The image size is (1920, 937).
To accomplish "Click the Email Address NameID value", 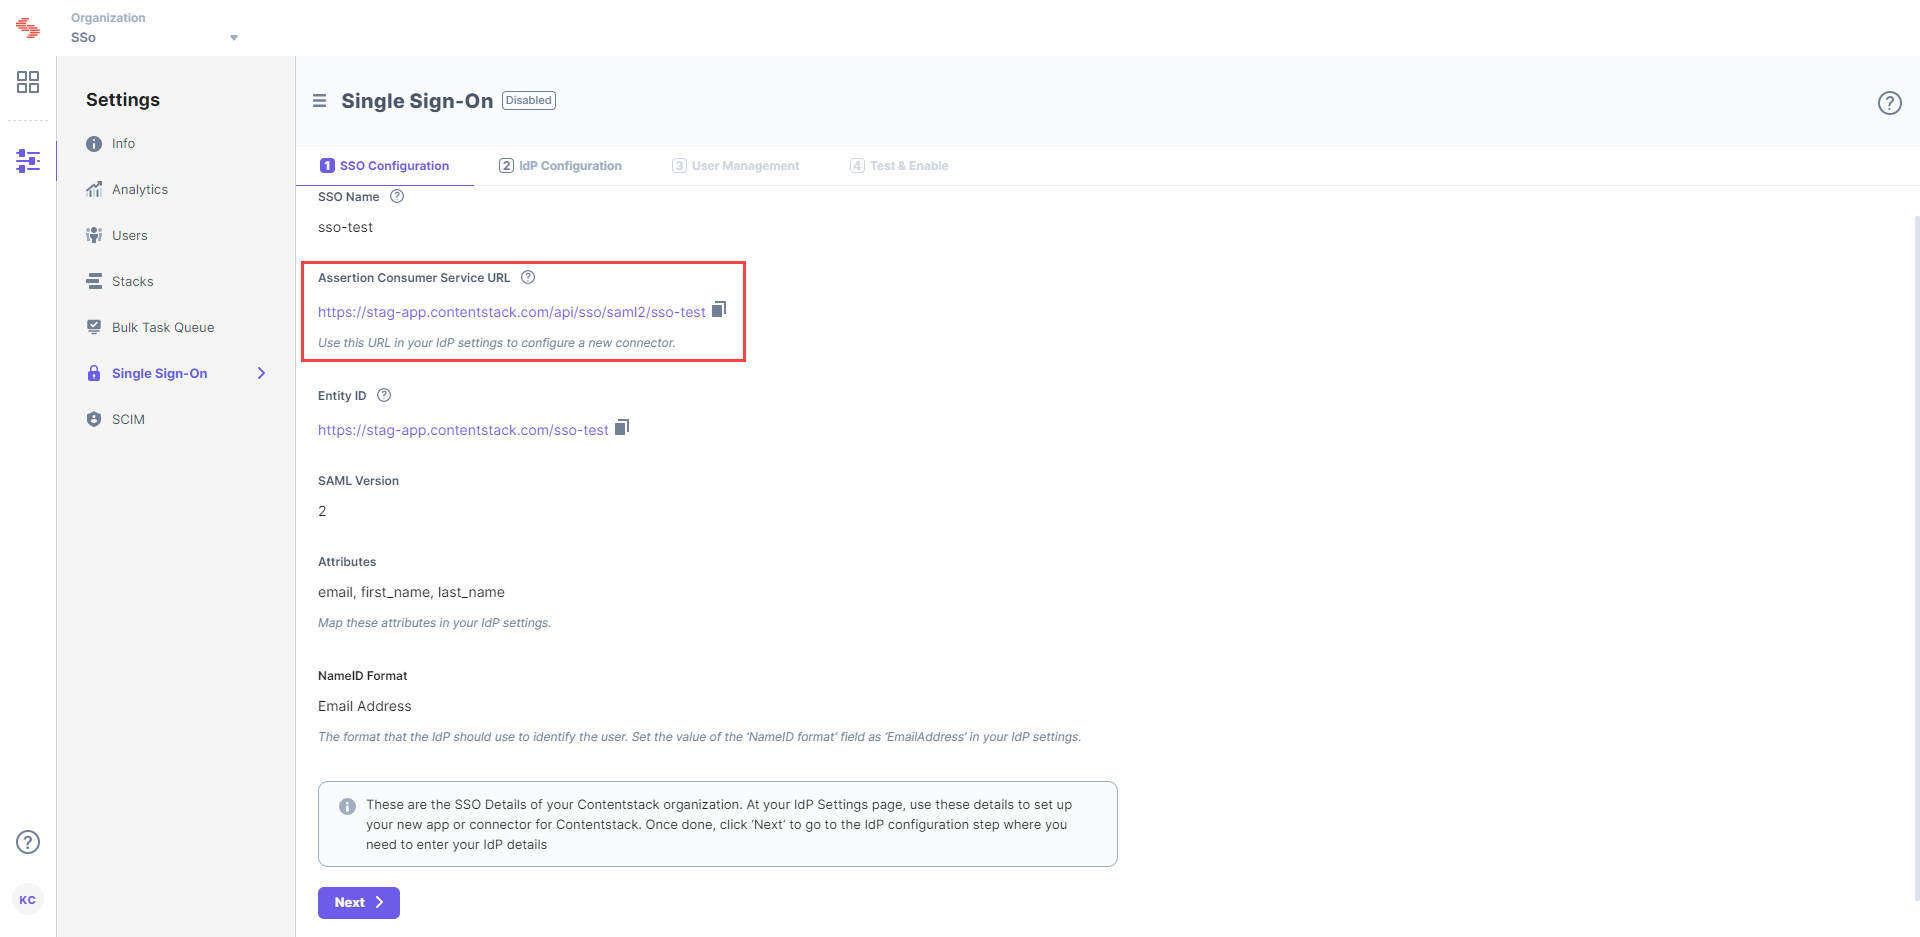I will tap(365, 706).
